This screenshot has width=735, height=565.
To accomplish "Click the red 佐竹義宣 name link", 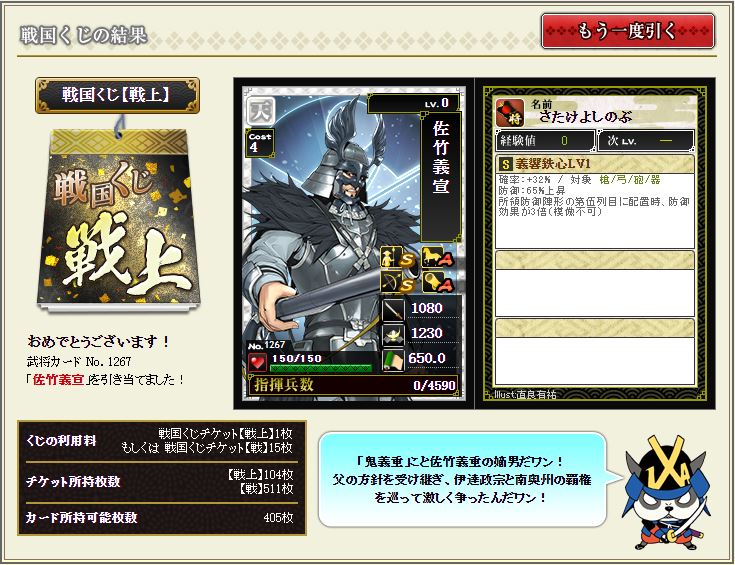I will click(x=58, y=379).
